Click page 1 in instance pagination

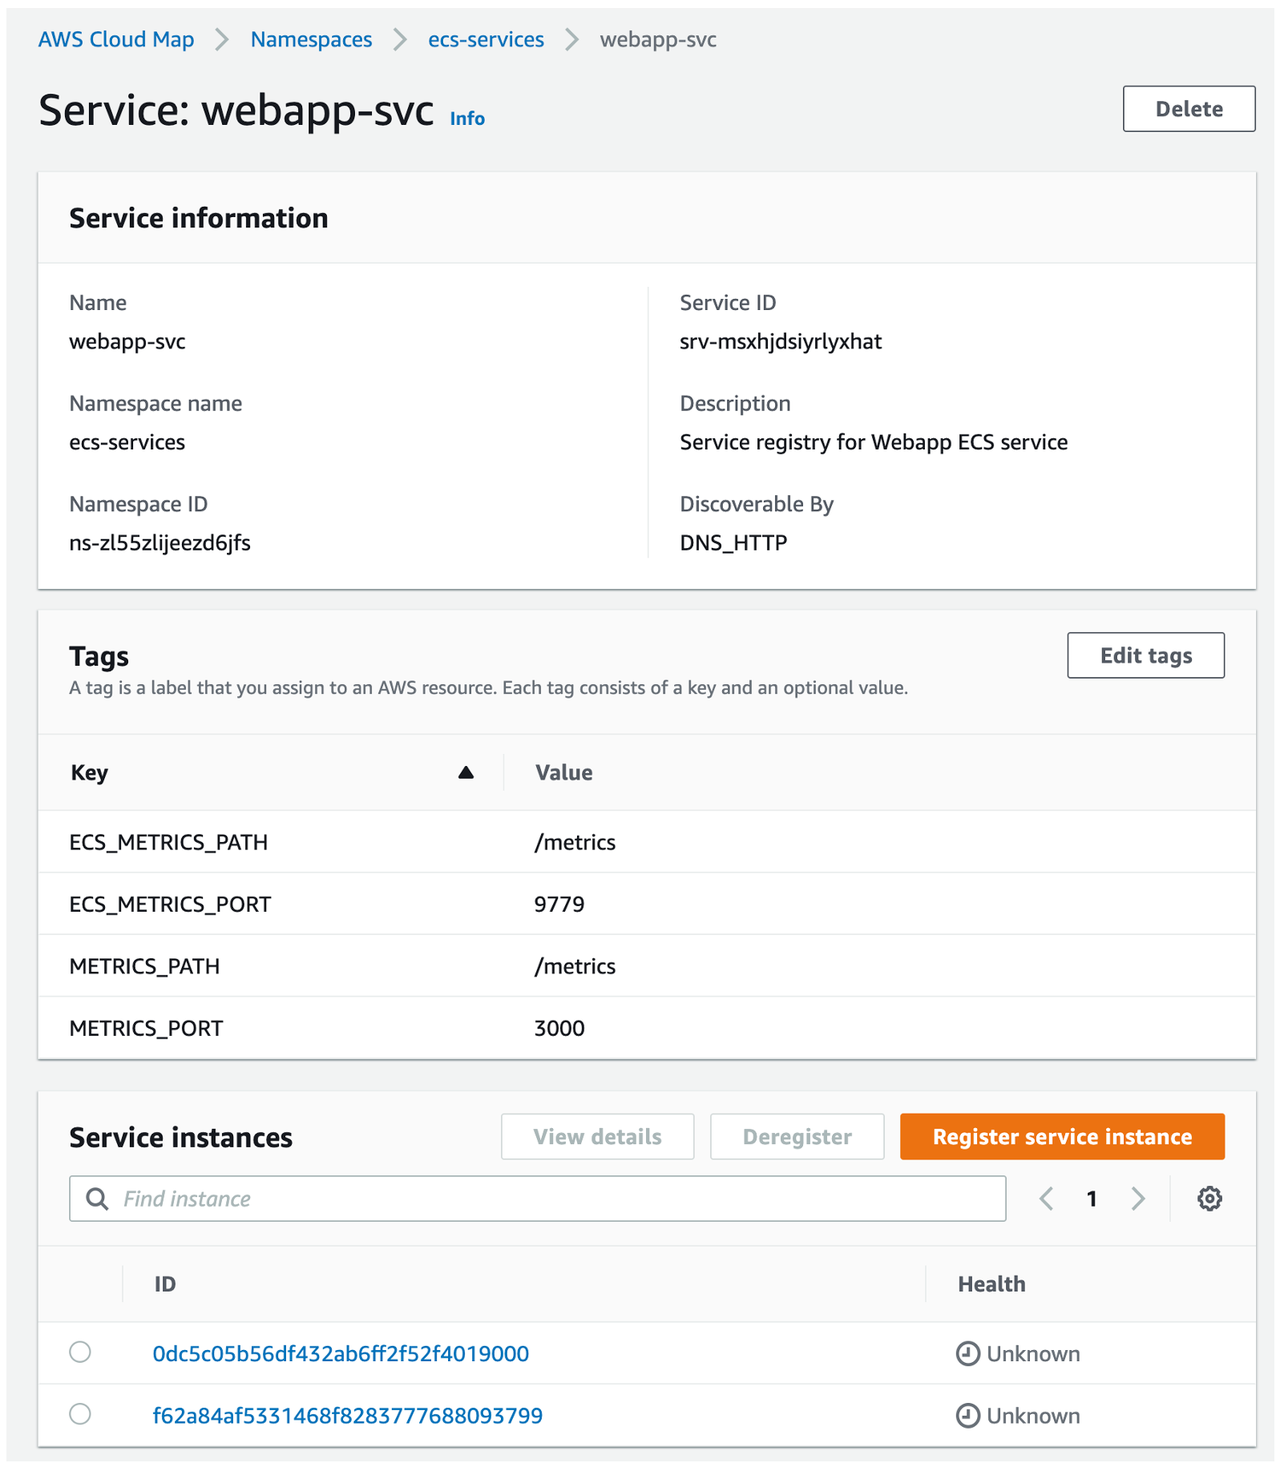coord(1092,1198)
